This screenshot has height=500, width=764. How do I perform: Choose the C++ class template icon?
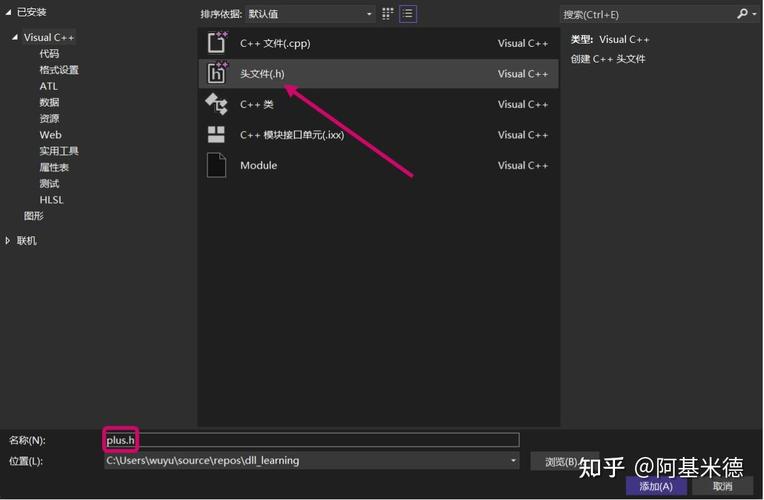click(216, 104)
